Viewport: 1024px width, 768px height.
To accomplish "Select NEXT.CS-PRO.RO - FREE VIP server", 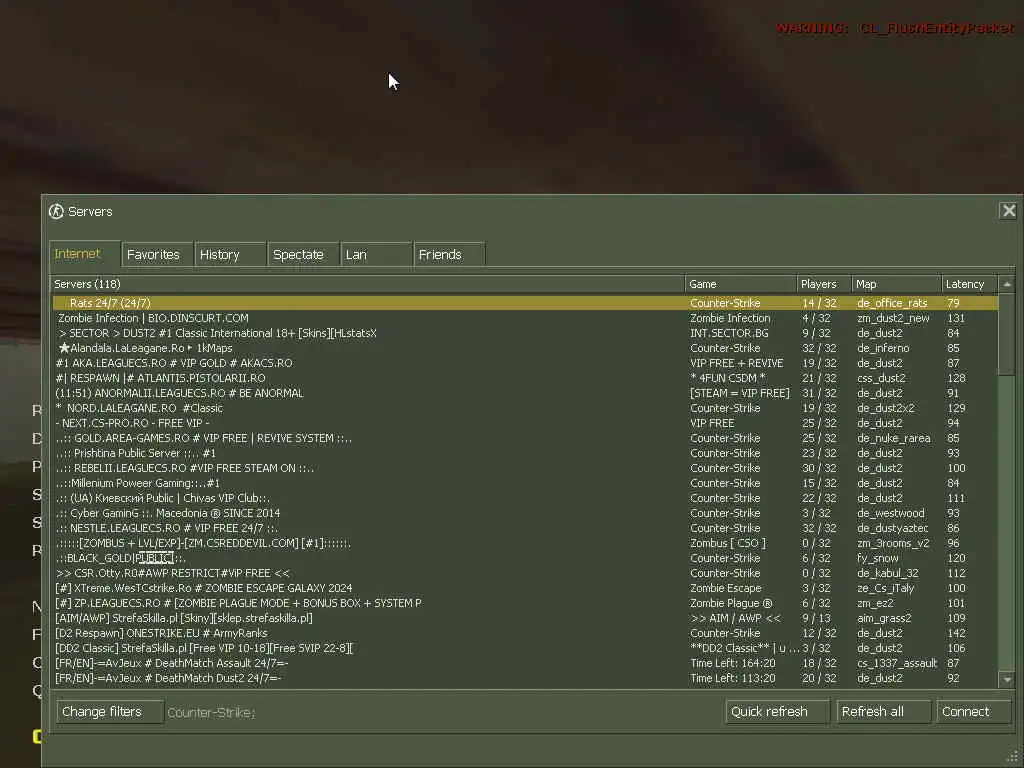I will tap(525, 423).
